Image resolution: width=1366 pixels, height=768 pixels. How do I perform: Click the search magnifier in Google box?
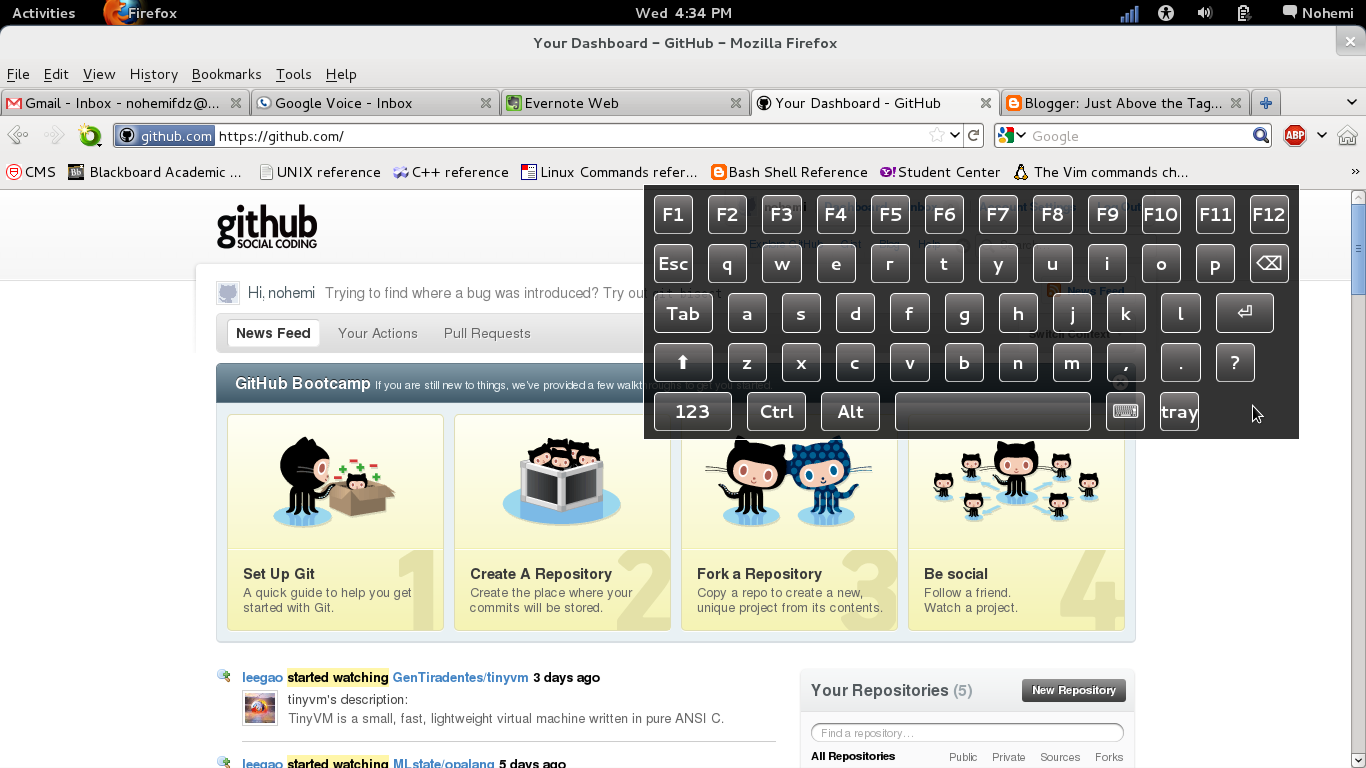pos(1261,135)
